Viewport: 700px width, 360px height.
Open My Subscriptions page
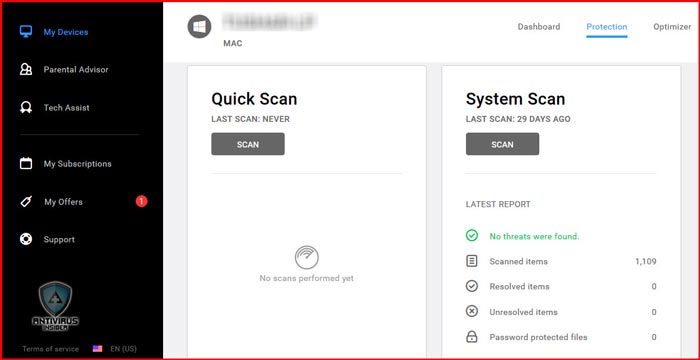pos(78,164)
